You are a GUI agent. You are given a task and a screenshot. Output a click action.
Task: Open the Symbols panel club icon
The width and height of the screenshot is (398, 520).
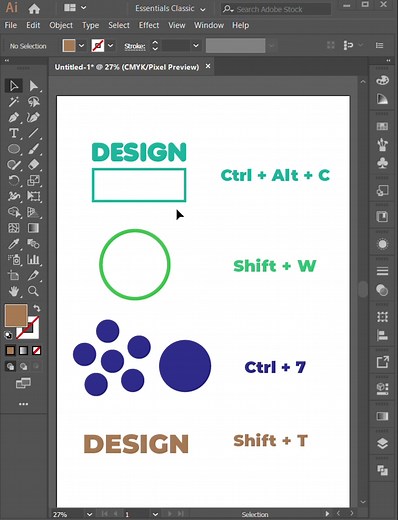tap(382, 163)
